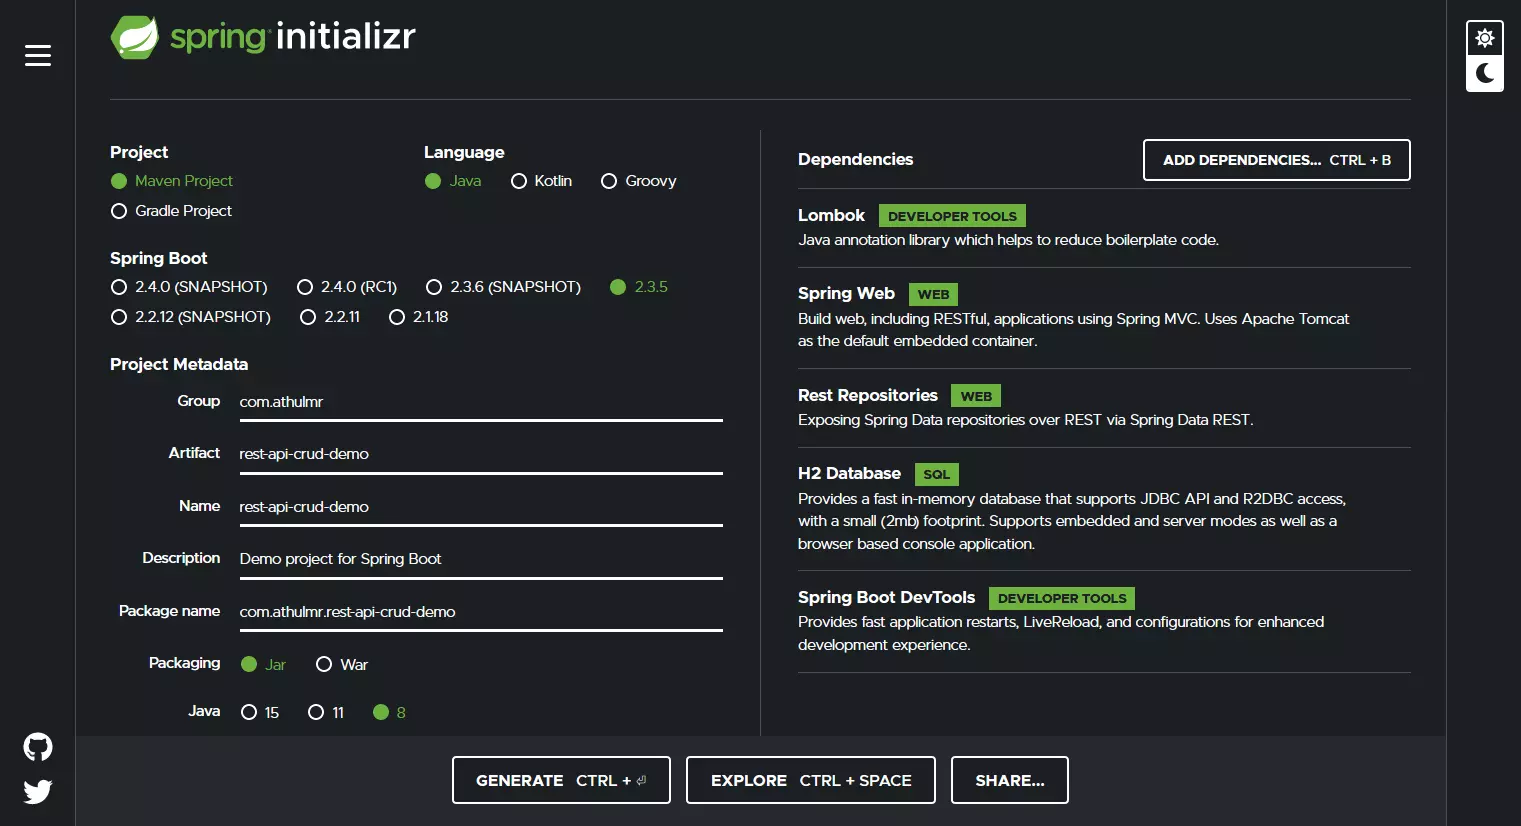1521x826 pixels.
Task: Select Maven Project
Action: pos(171,181)
